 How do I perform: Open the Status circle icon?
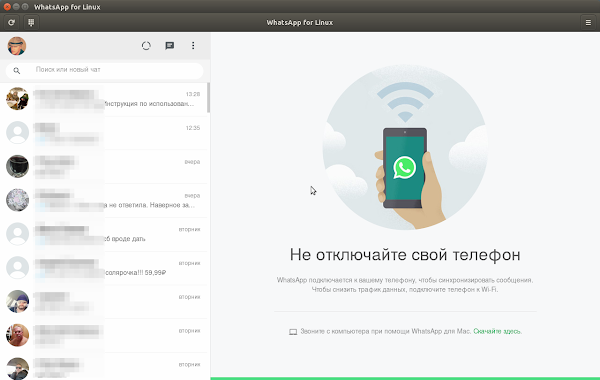146,46
